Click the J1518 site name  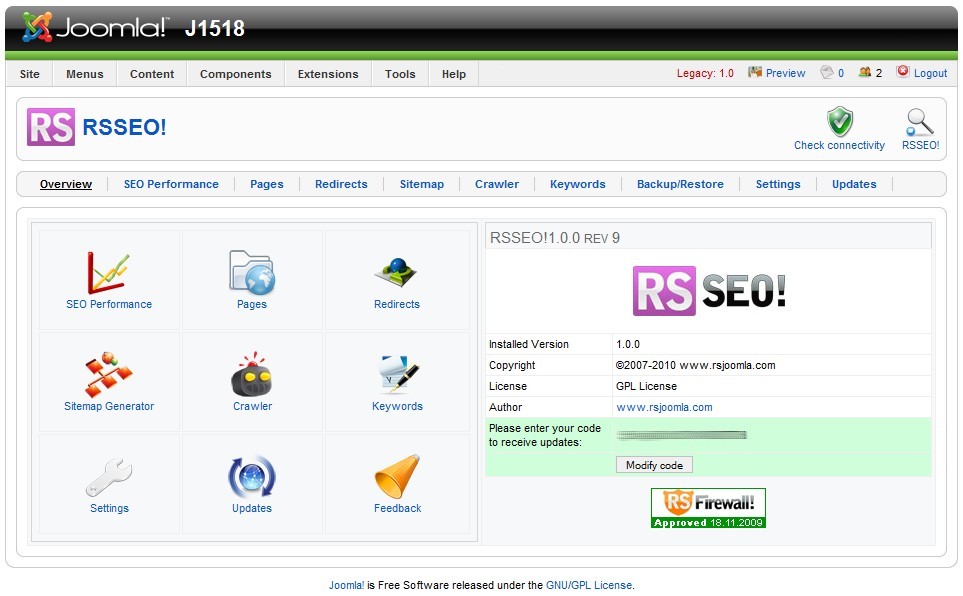point(214,28)
